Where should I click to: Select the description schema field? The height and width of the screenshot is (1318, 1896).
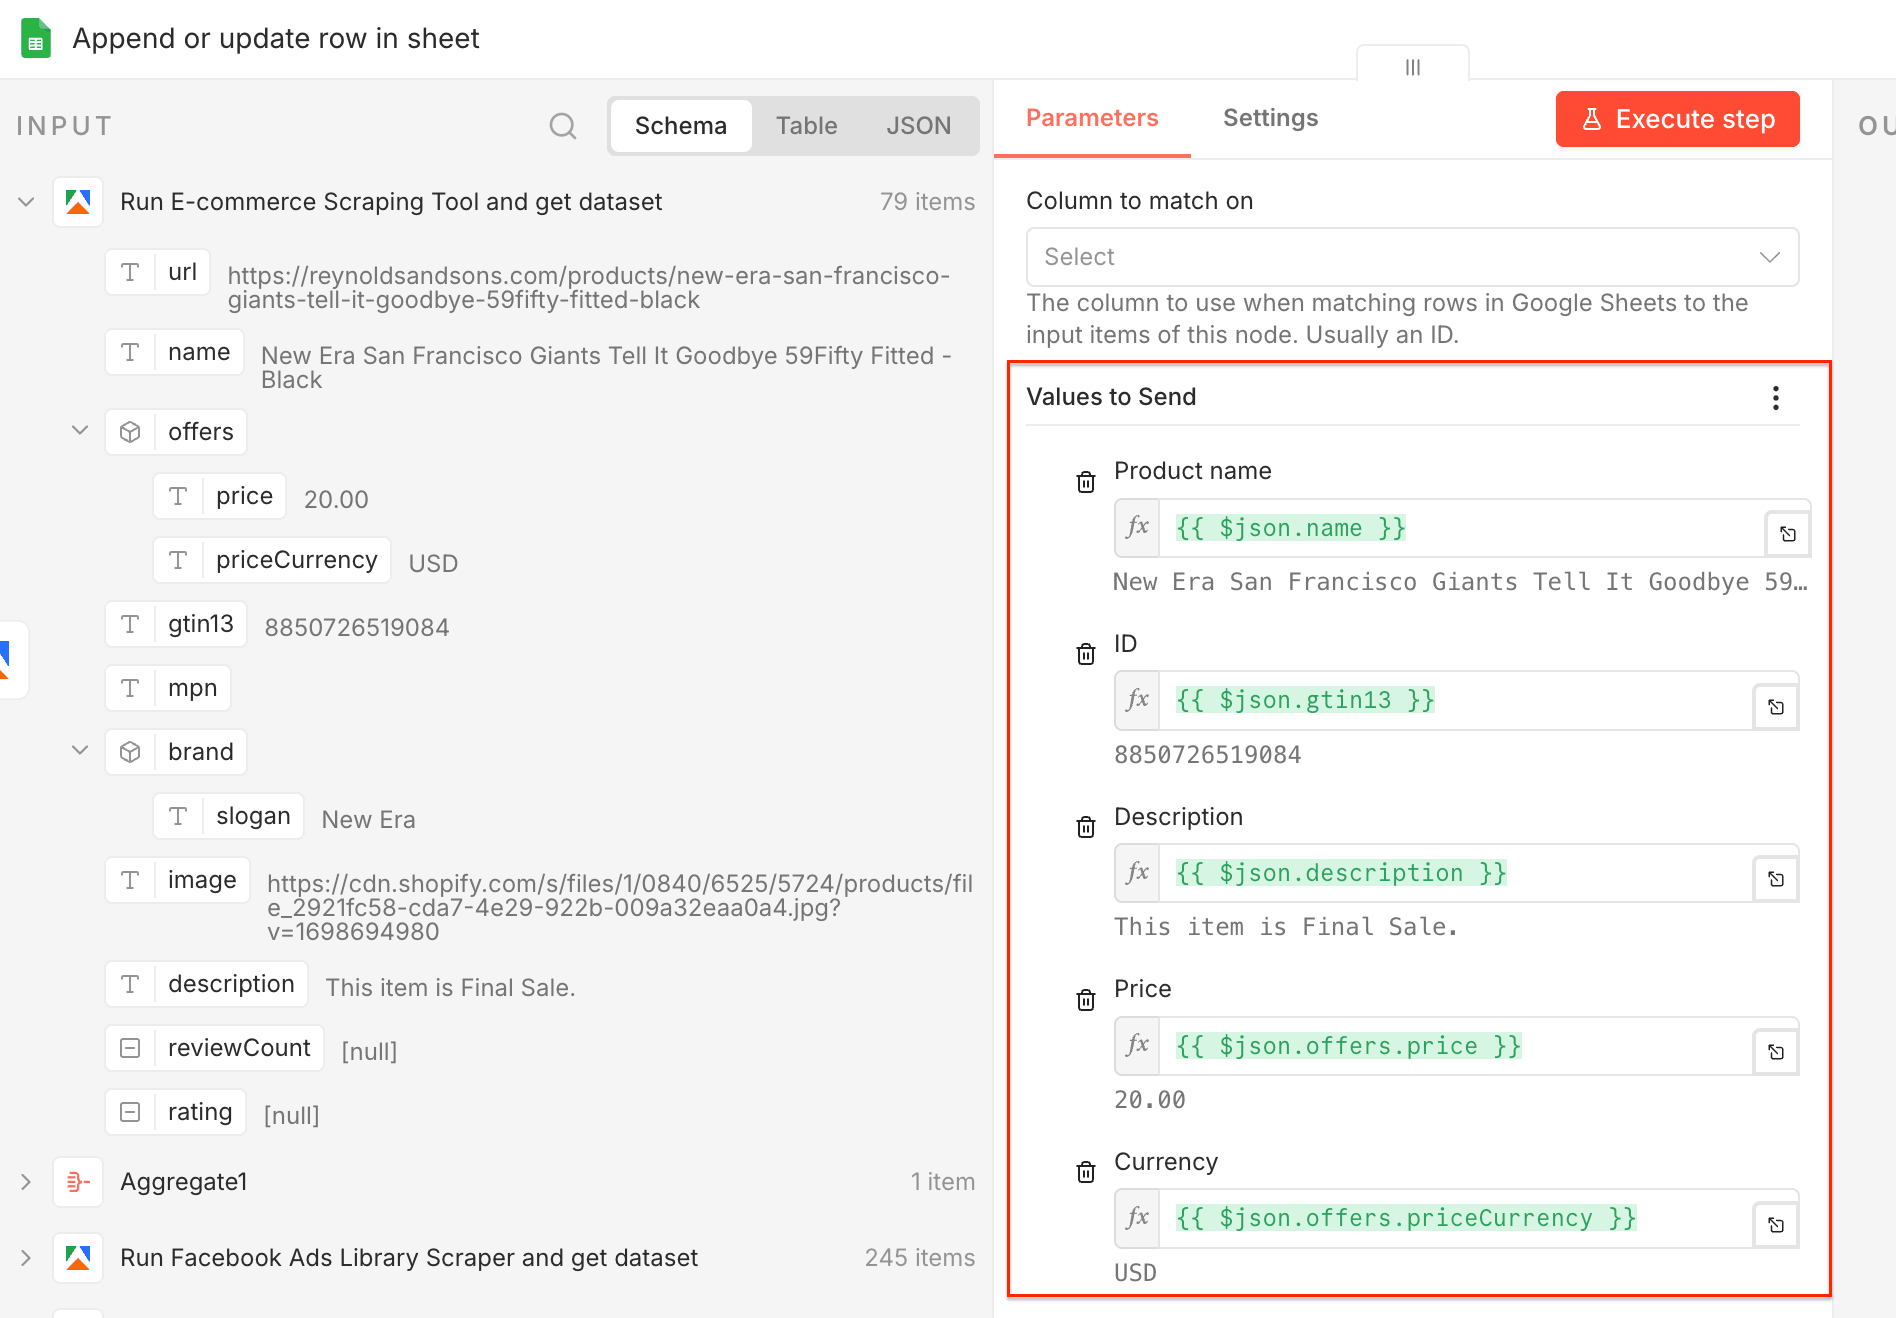click(207, 984)
